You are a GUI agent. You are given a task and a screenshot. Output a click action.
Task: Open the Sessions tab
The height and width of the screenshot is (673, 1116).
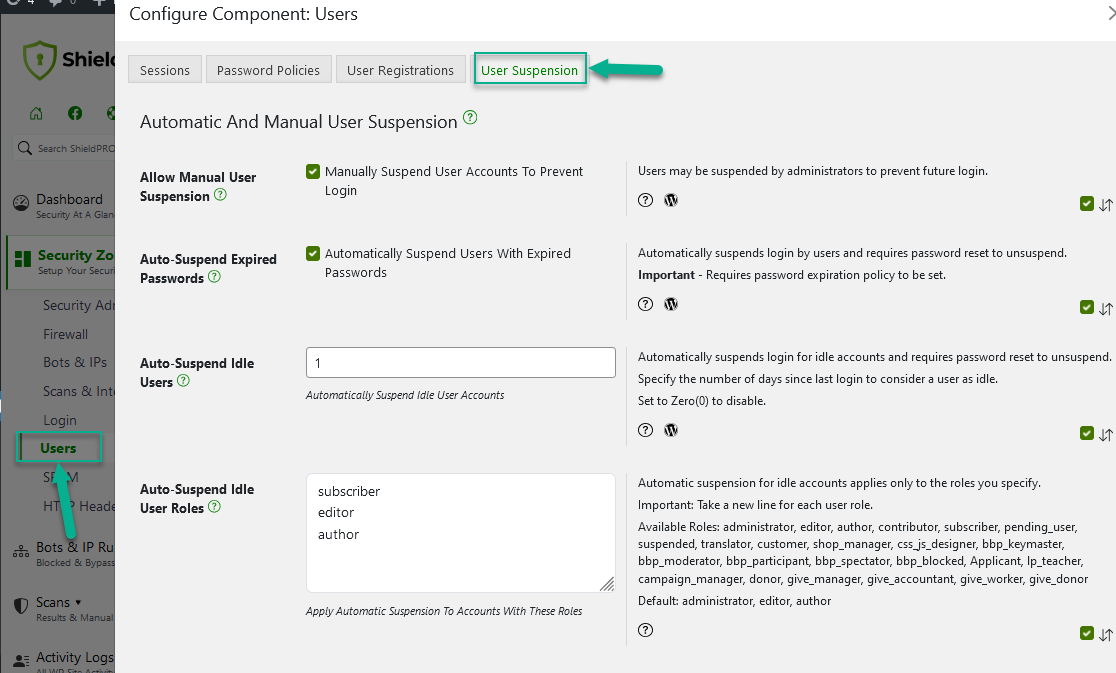[164, 69]
